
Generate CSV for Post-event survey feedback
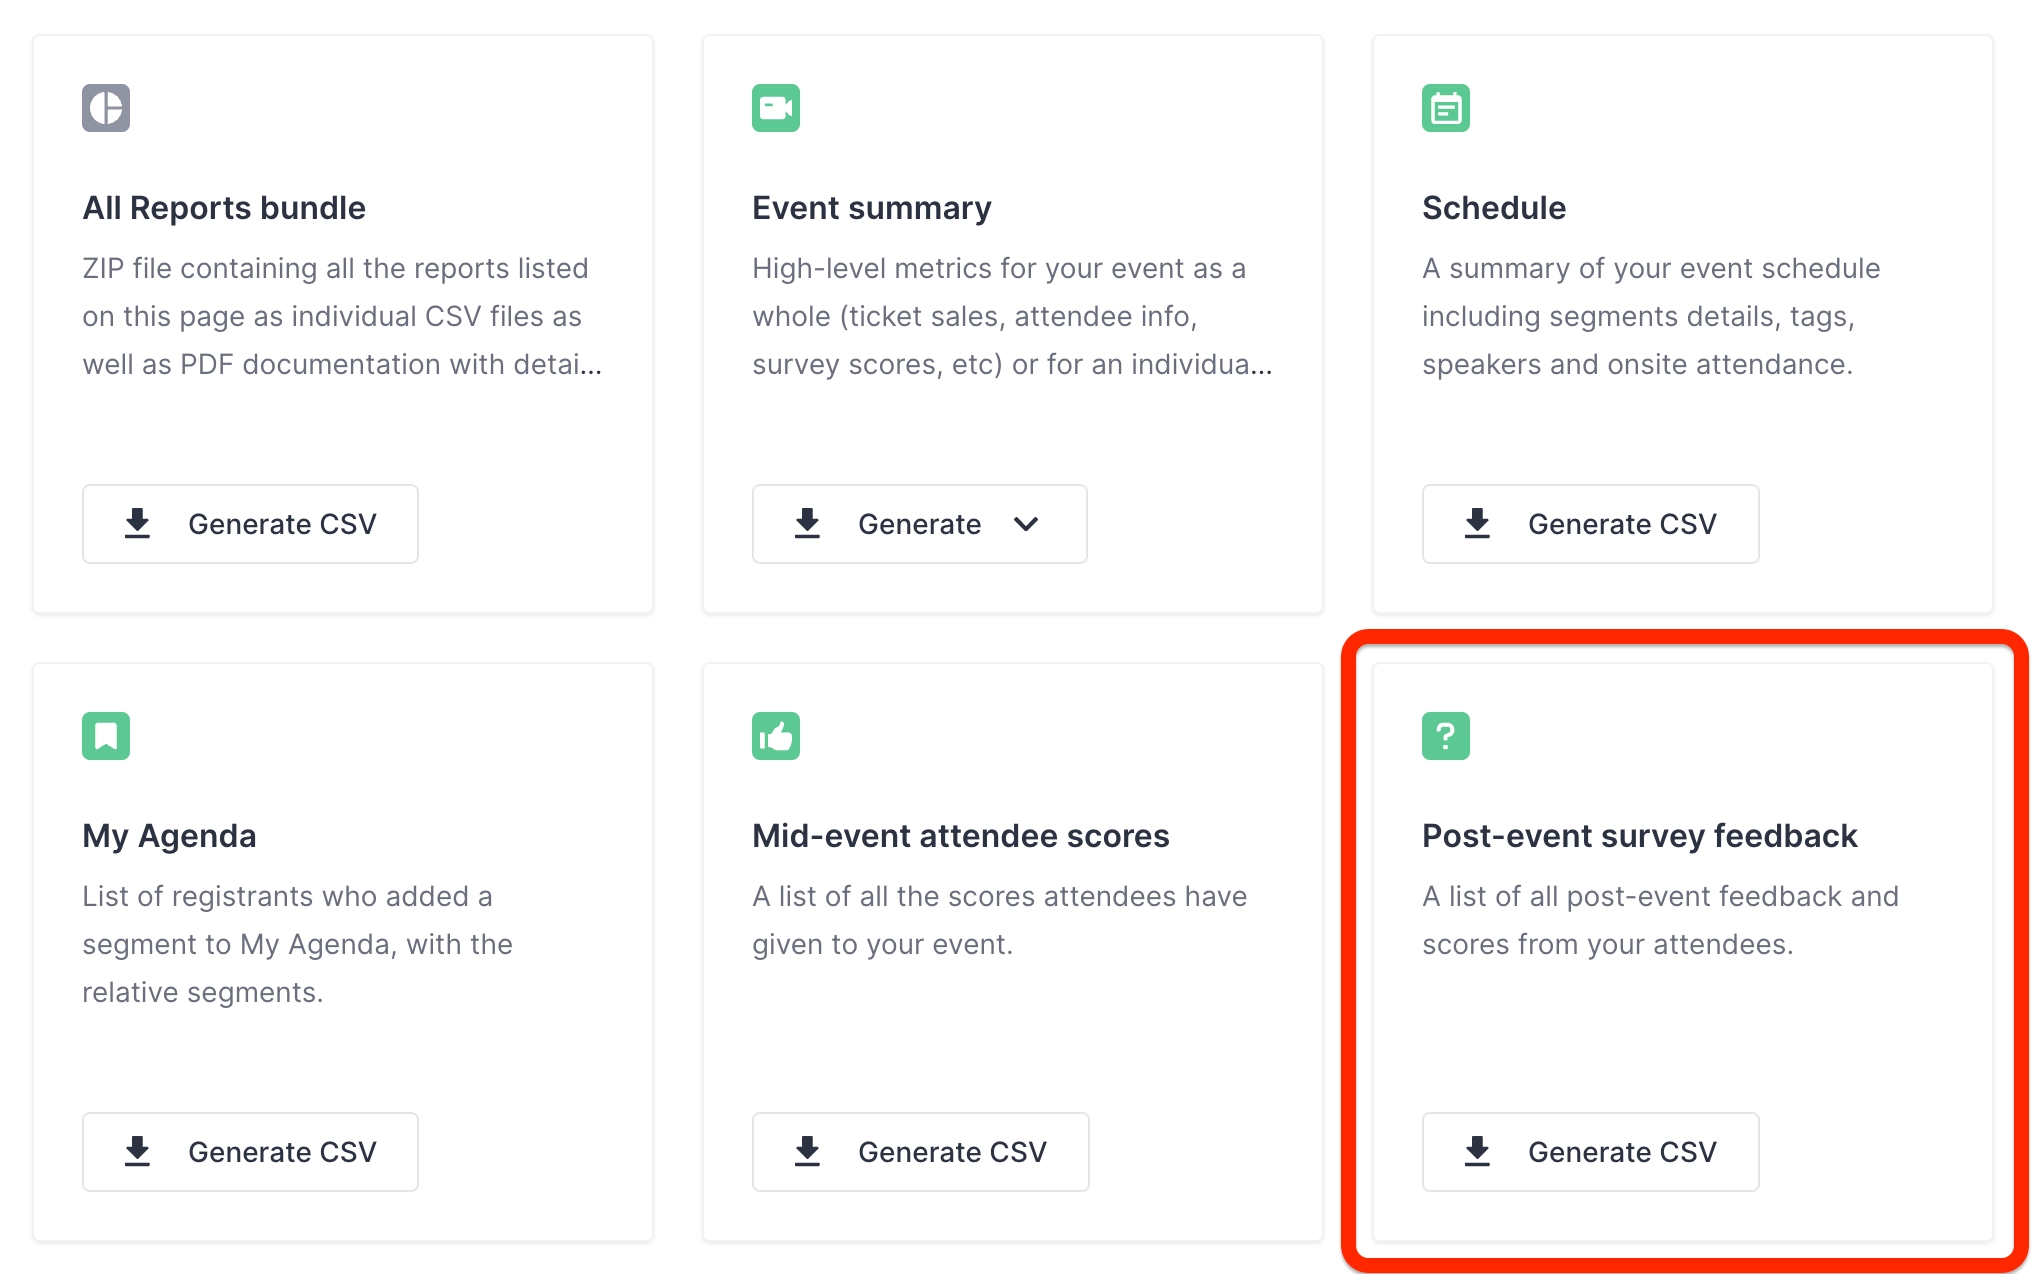pyautogui.click(x=1590, y=1152)
